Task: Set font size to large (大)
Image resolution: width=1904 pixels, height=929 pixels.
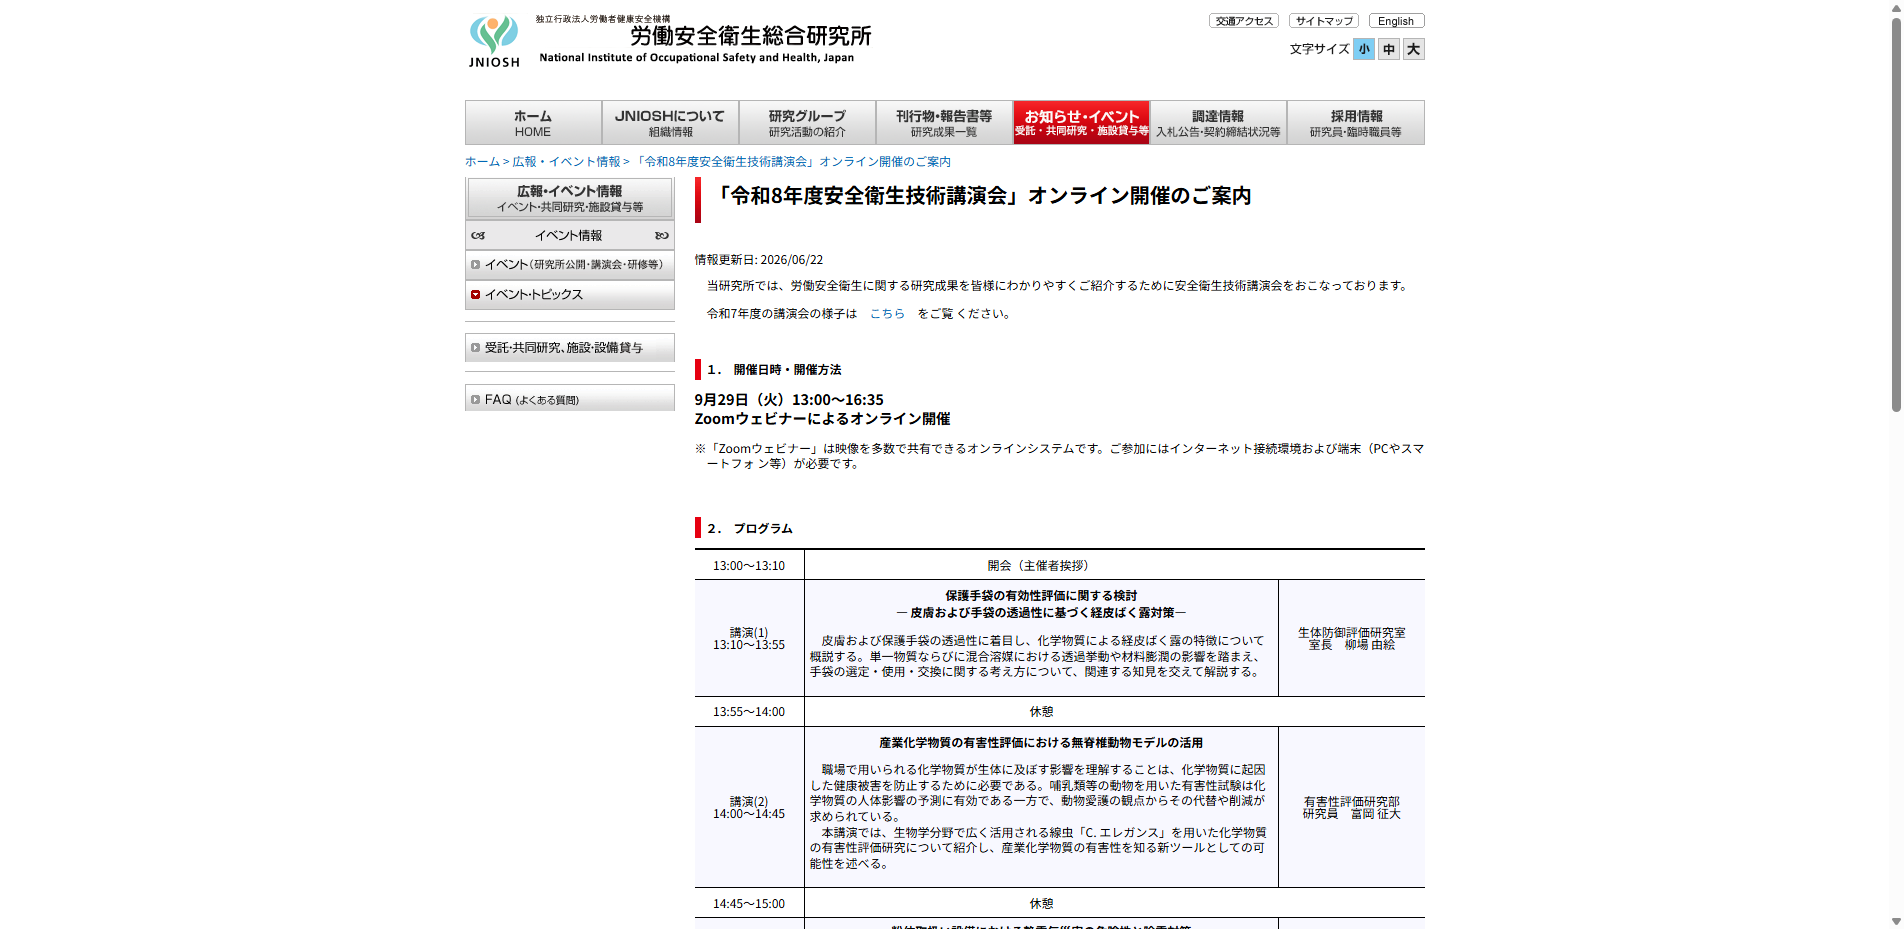Action: (1413, 49)
